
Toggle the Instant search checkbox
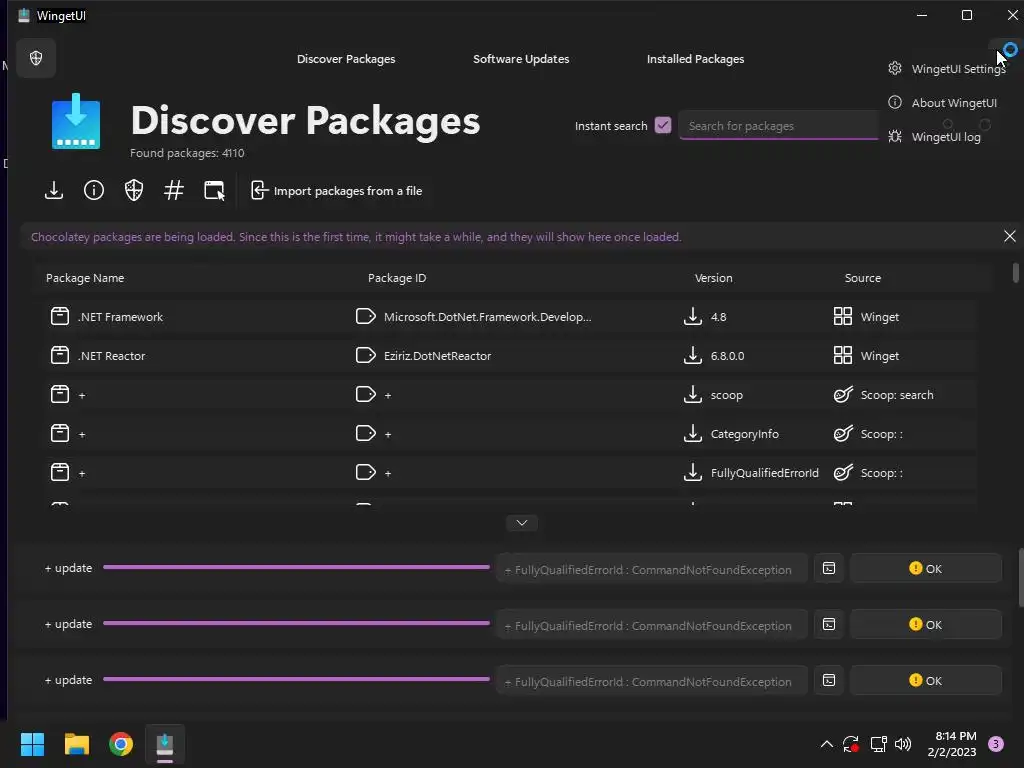(662, 125)
